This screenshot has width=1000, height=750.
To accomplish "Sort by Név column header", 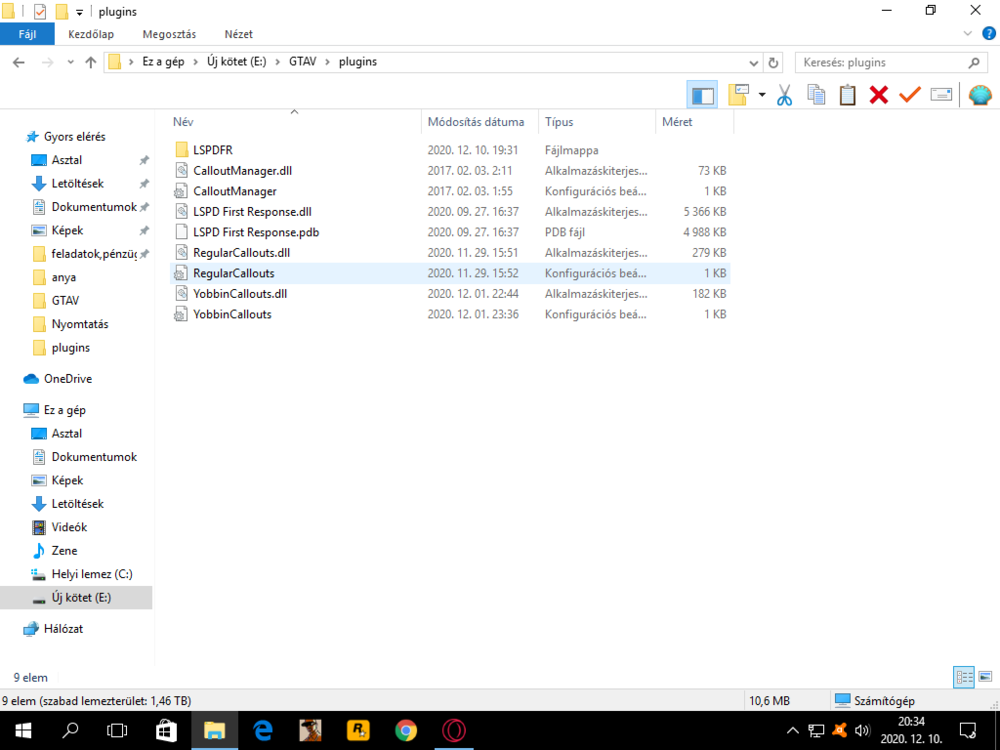I will tap(294, 122).
